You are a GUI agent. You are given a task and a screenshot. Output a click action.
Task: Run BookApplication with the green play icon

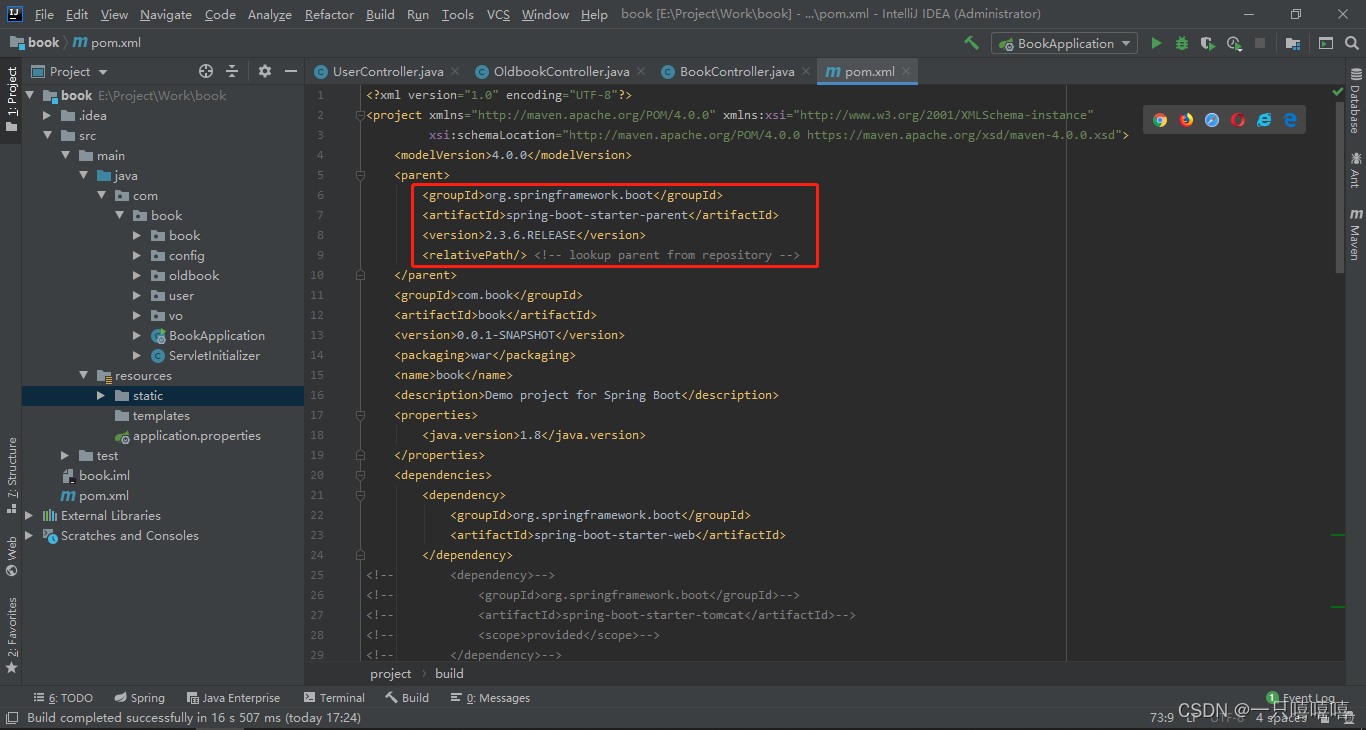1156,43
